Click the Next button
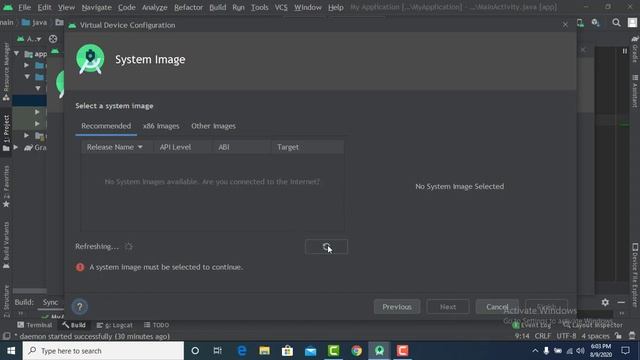Viewport: 640px width, 360px height. [x=448, y=307]
